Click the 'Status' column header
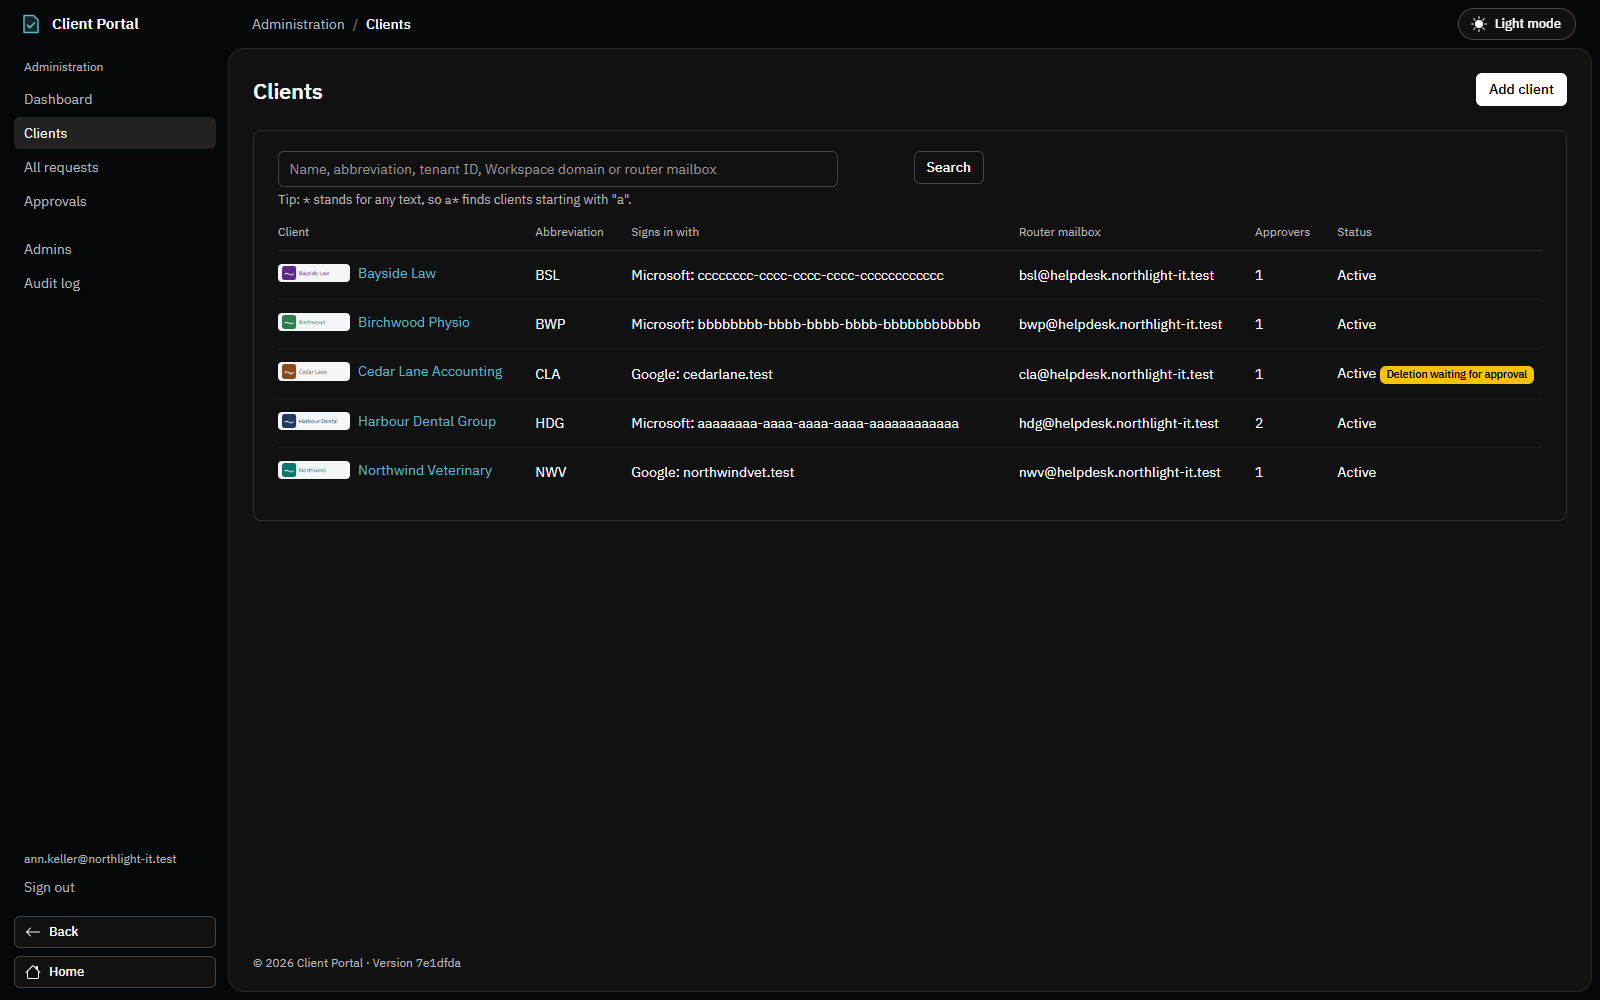The width and height of the screenshot is (1600, 1000). 1354,232
